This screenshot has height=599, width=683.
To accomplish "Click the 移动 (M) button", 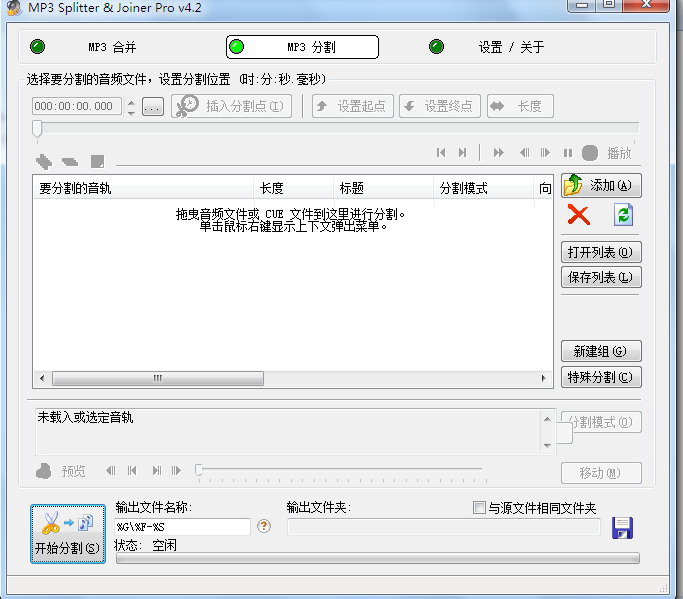I will tap(601, 473).
